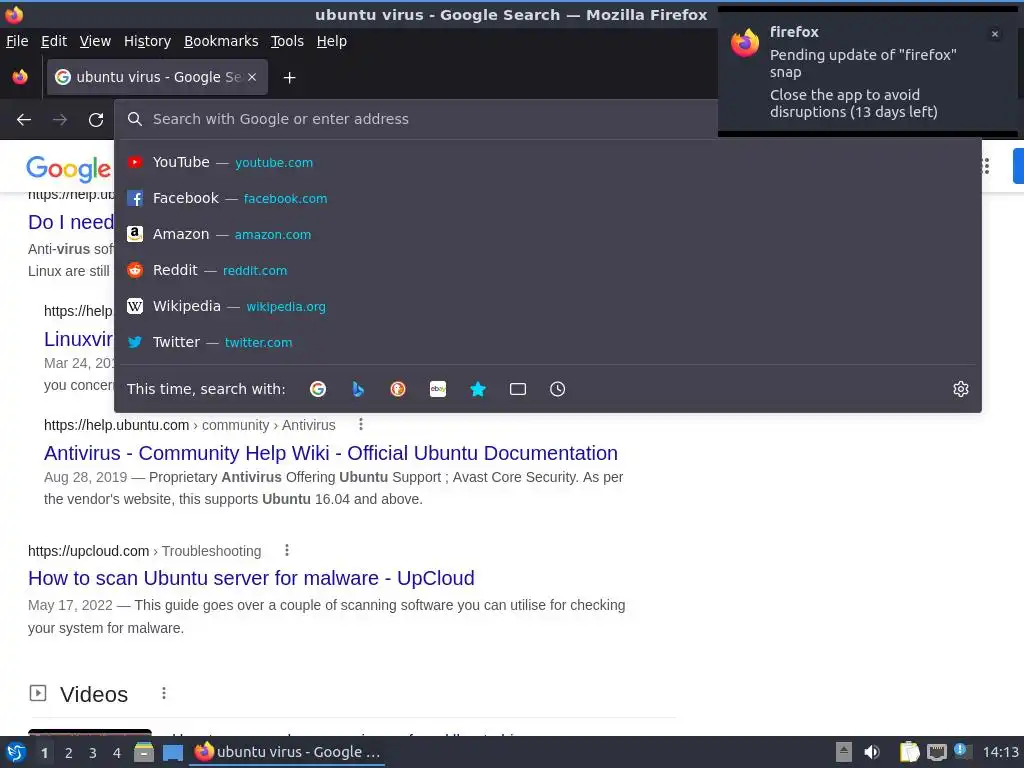The image size is (1024, 768).
Task: Reload the current page
Action: [x=96, y=120]
